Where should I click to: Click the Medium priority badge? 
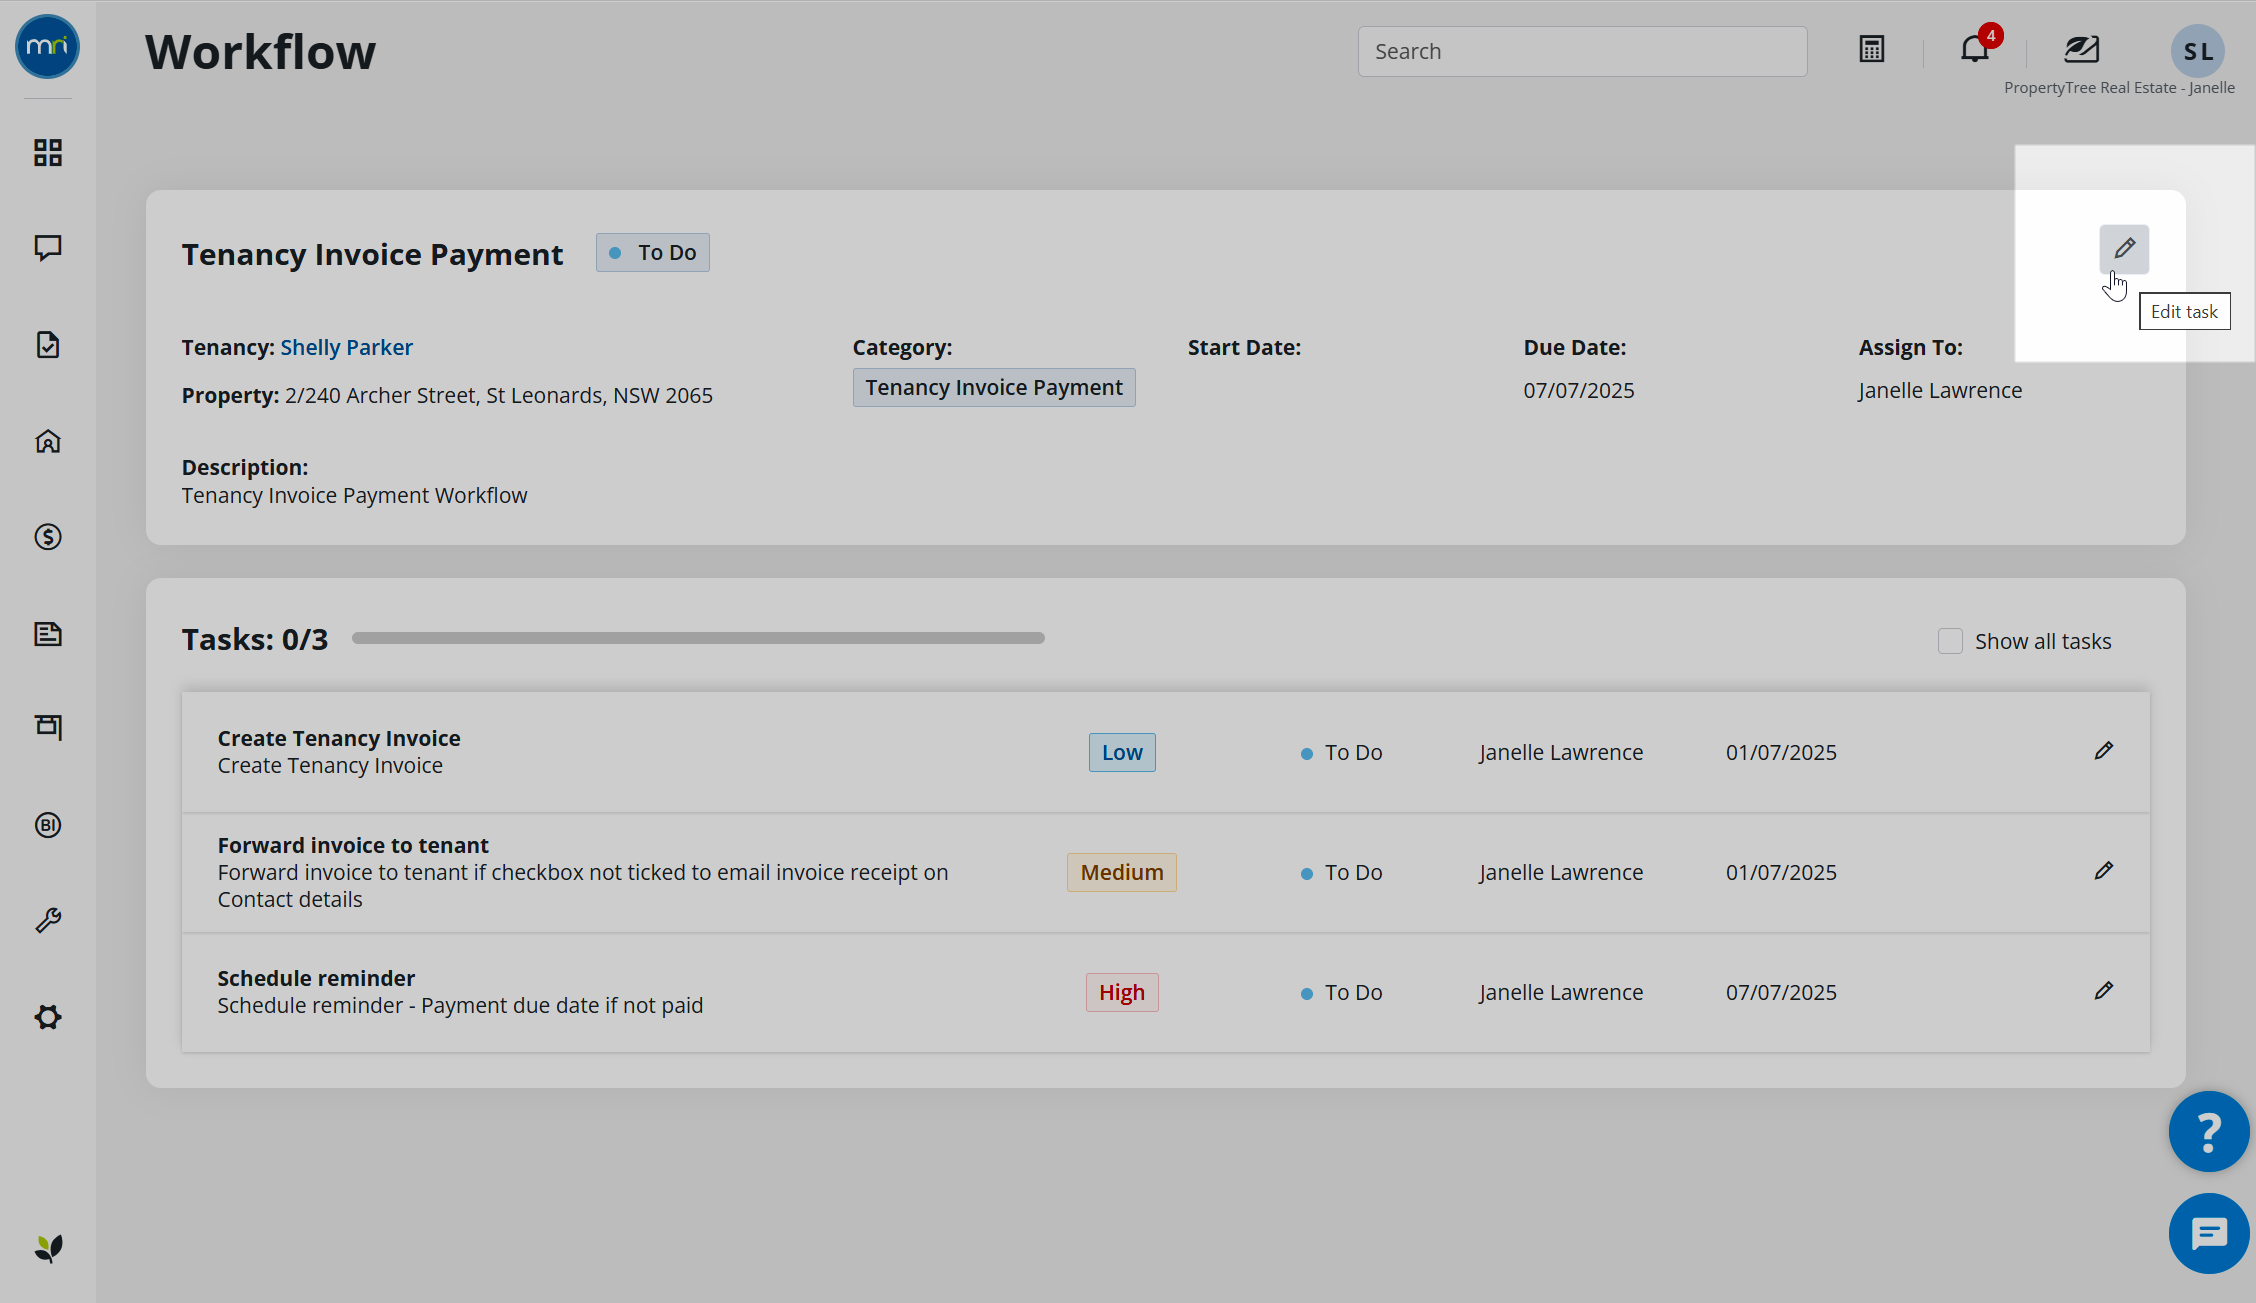coord(1122,873)
